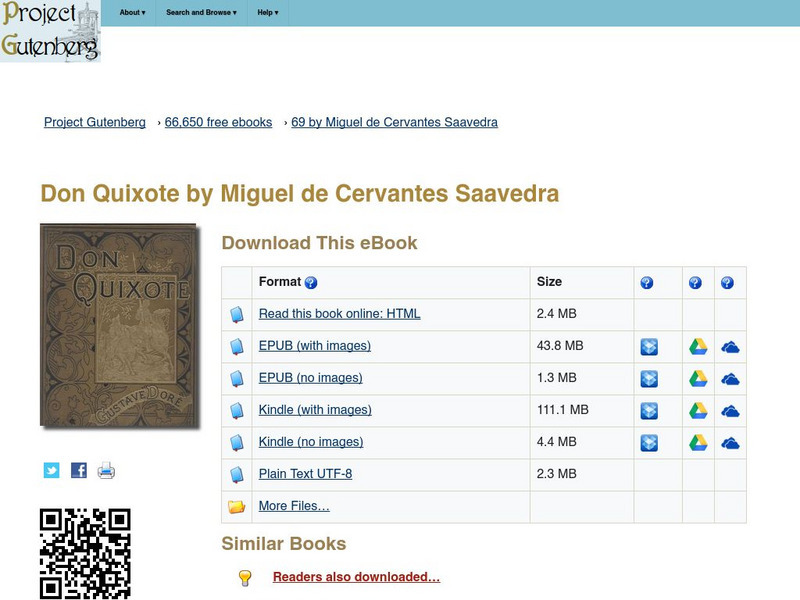The height and width of the screenshot is (600, 800).
Task: Save EPUB (with images) to Dropbox
Action: pos(650,346)
